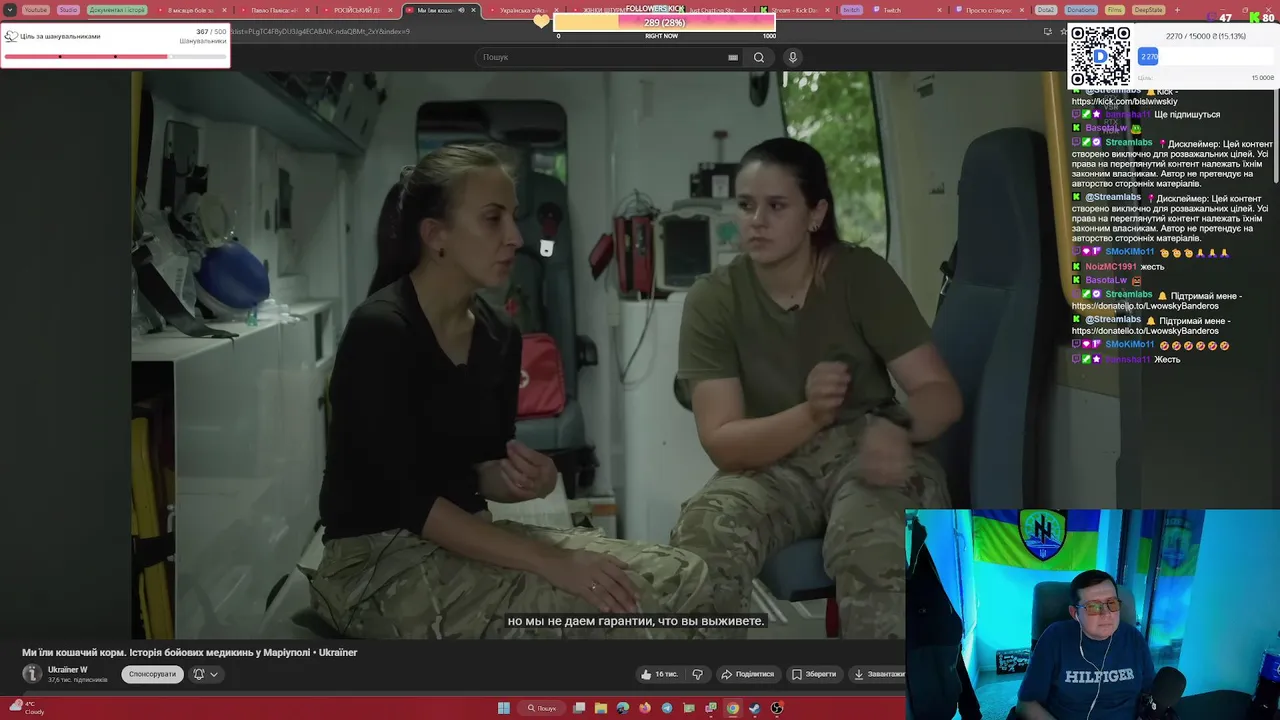Open Chrome from the taskbar

(733, 708)
